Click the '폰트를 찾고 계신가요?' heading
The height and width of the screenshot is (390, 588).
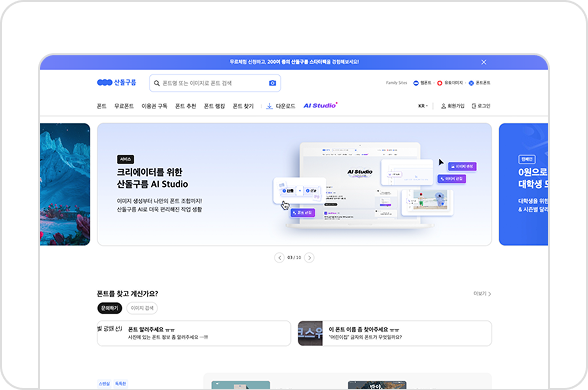point(128,294)
